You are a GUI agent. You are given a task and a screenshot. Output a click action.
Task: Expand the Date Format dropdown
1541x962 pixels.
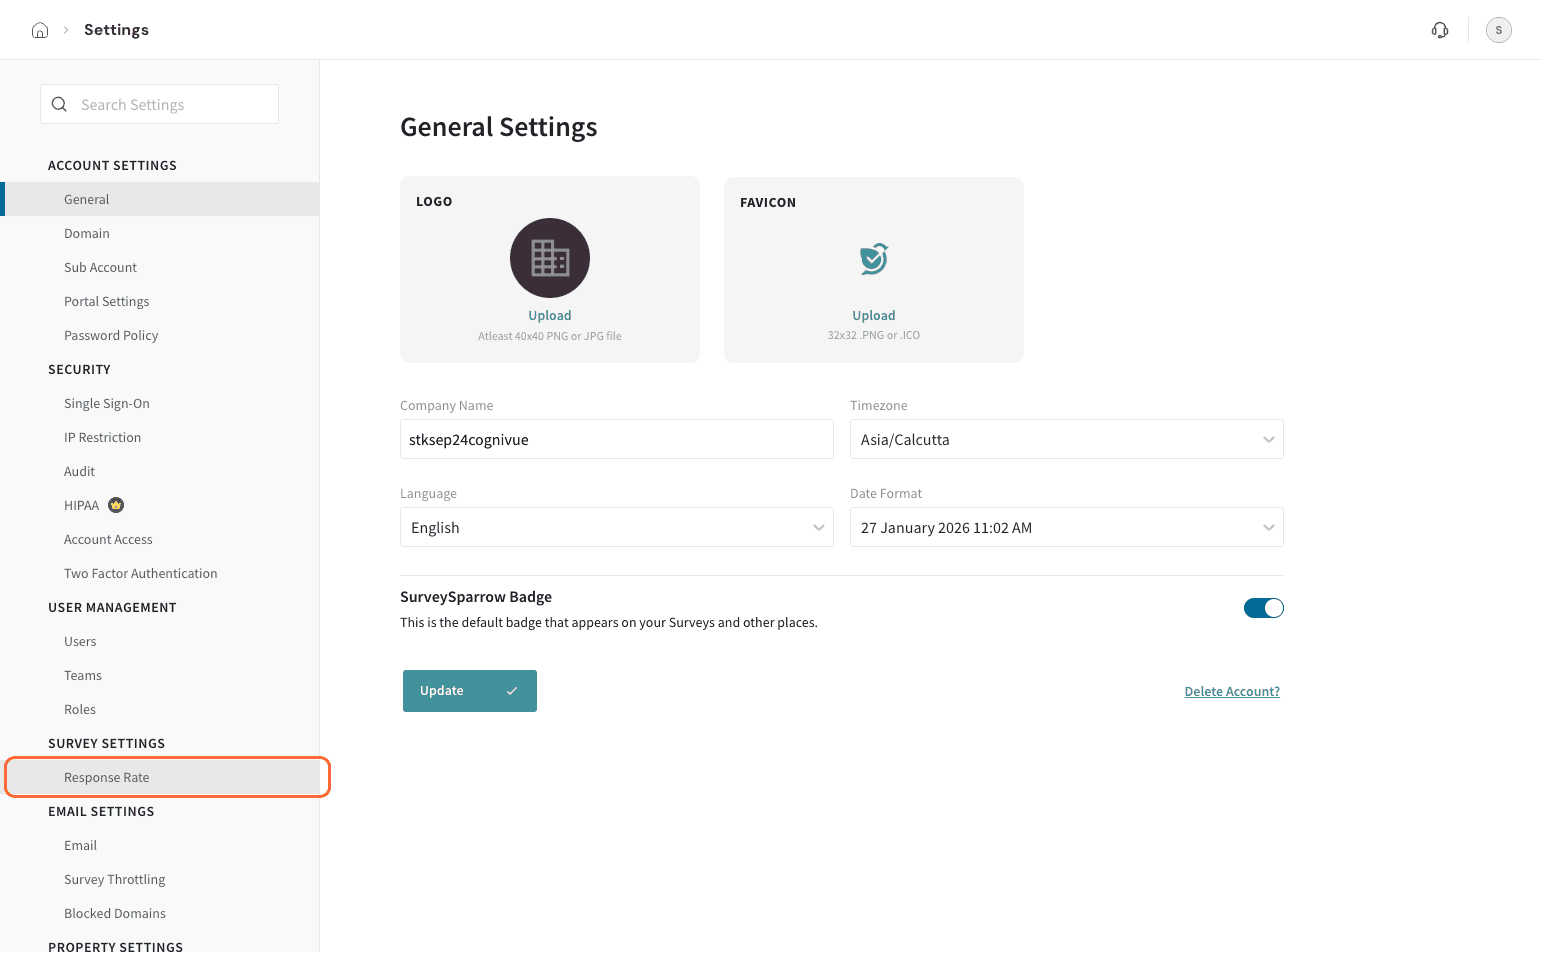1066,528
